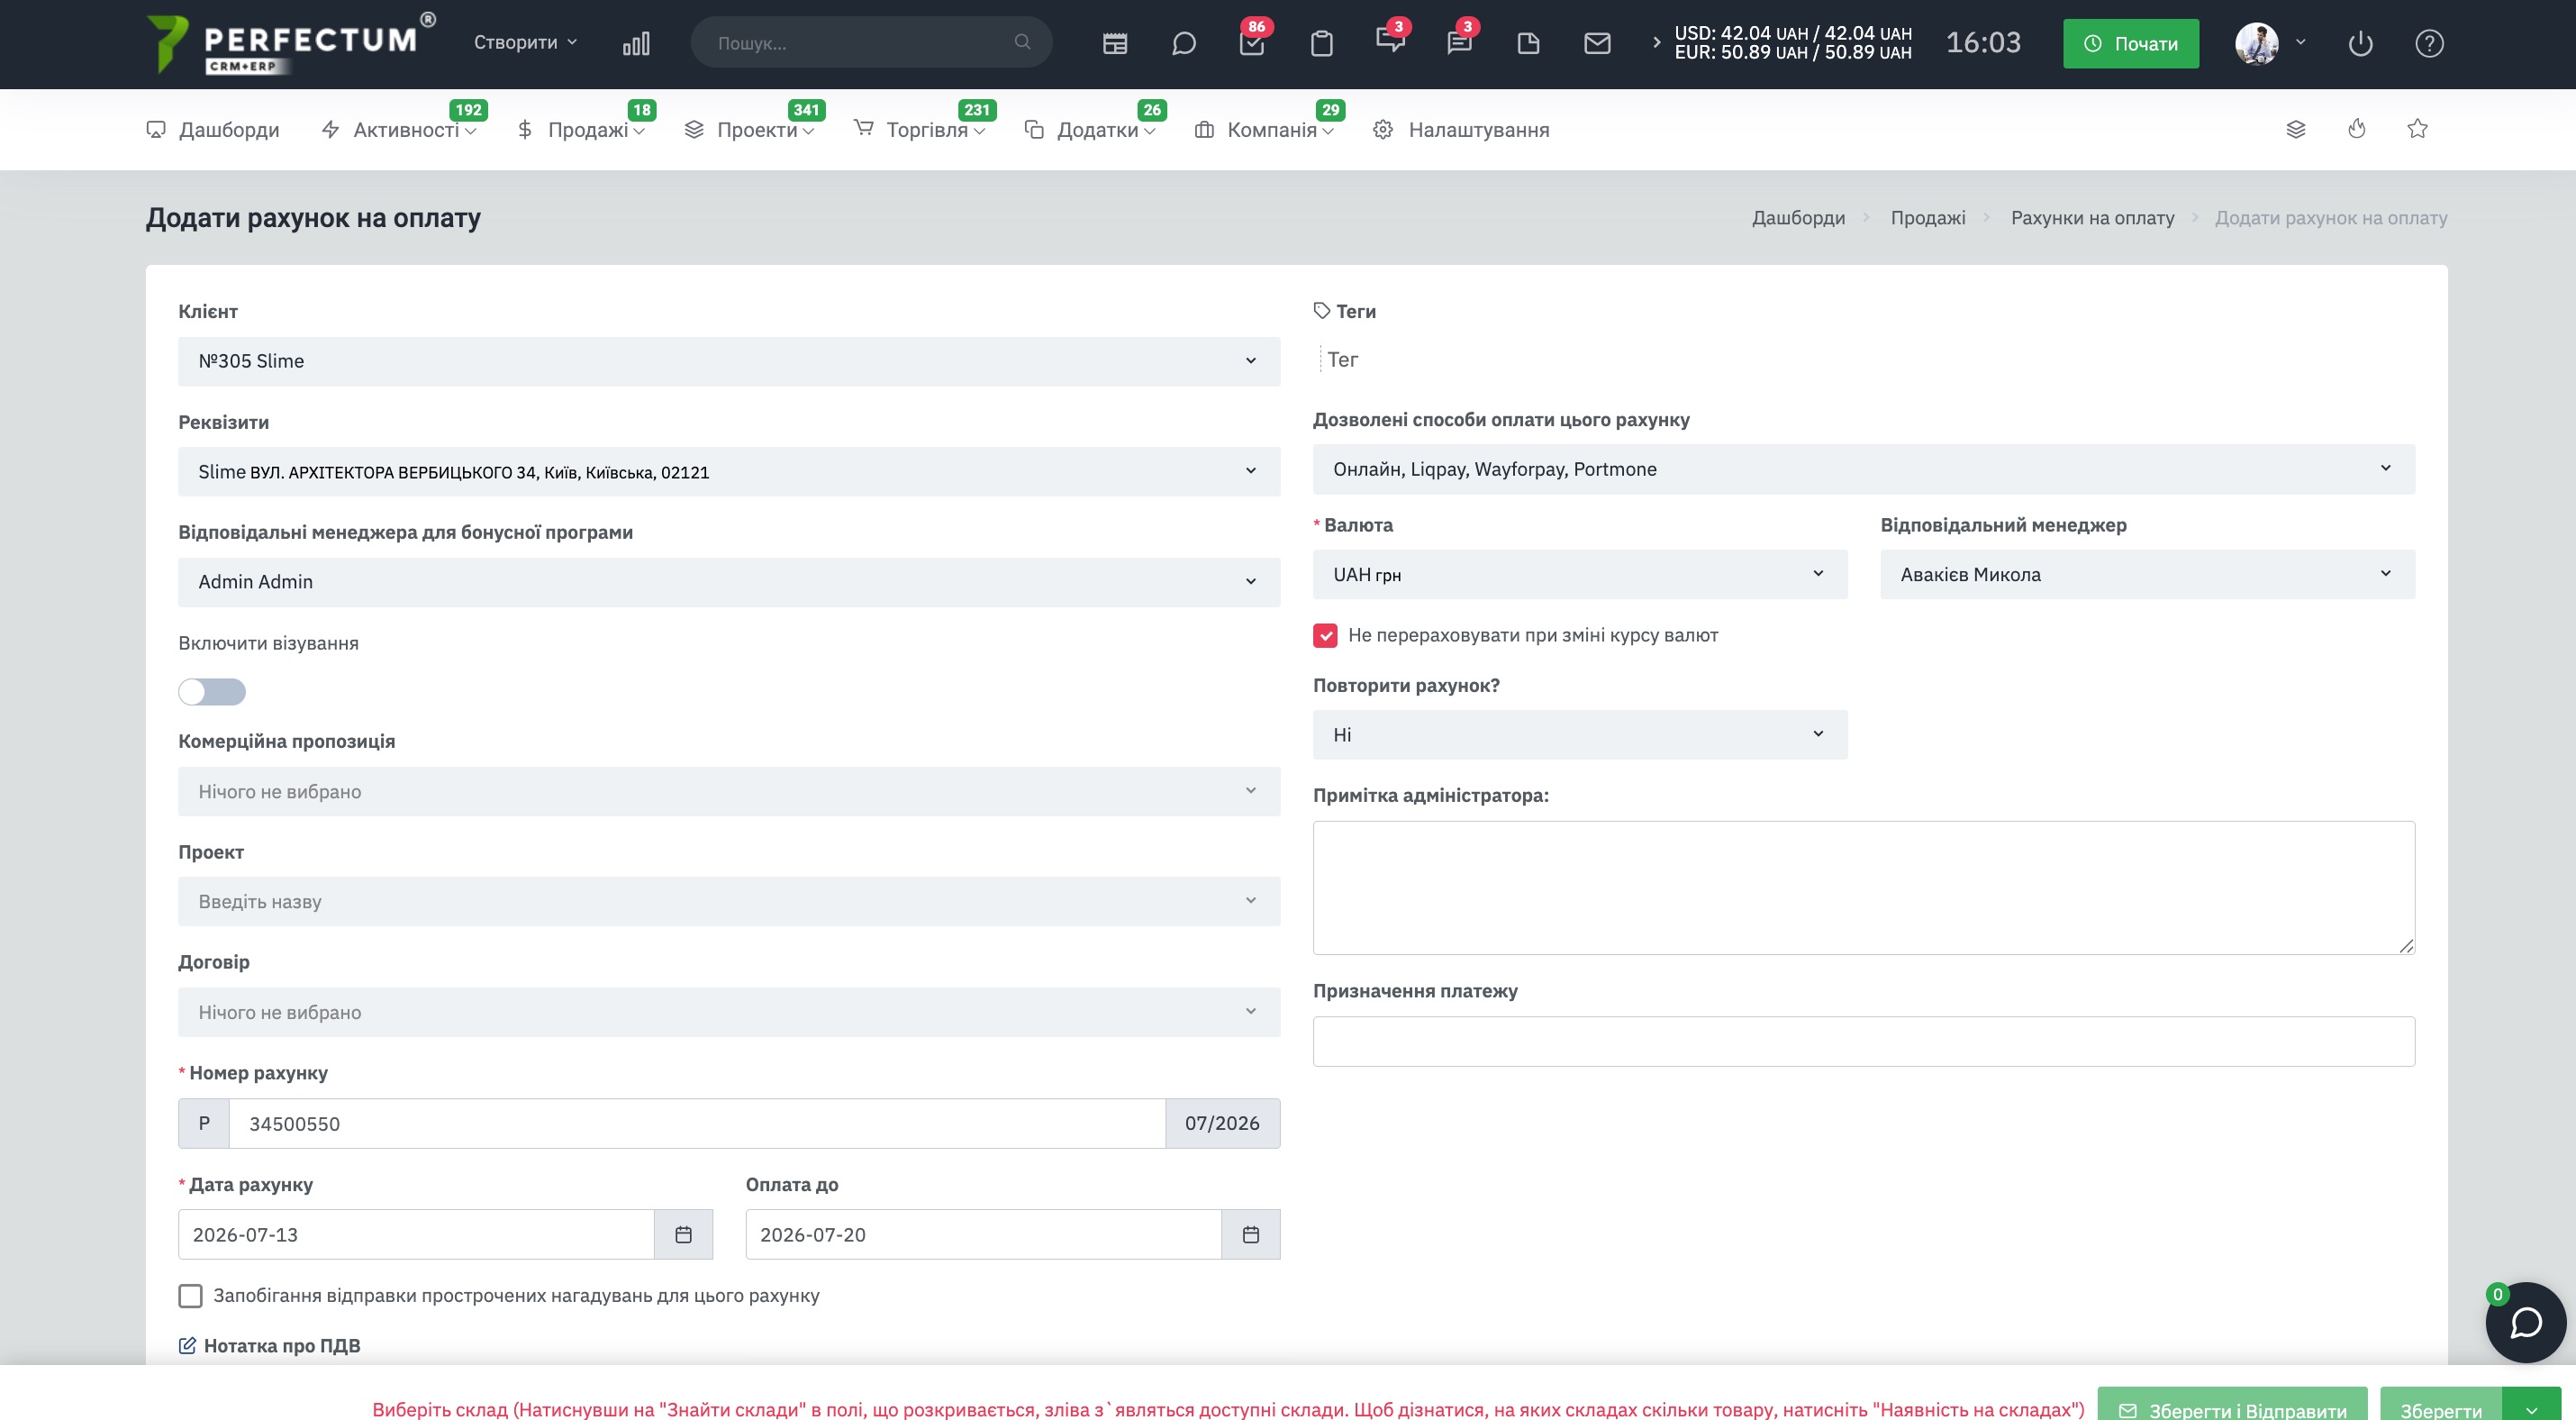Open the Admin Admin manager dropdown
This screenshot has height=1420, width=2576.
pyautogui.click(x=729, y=582)
